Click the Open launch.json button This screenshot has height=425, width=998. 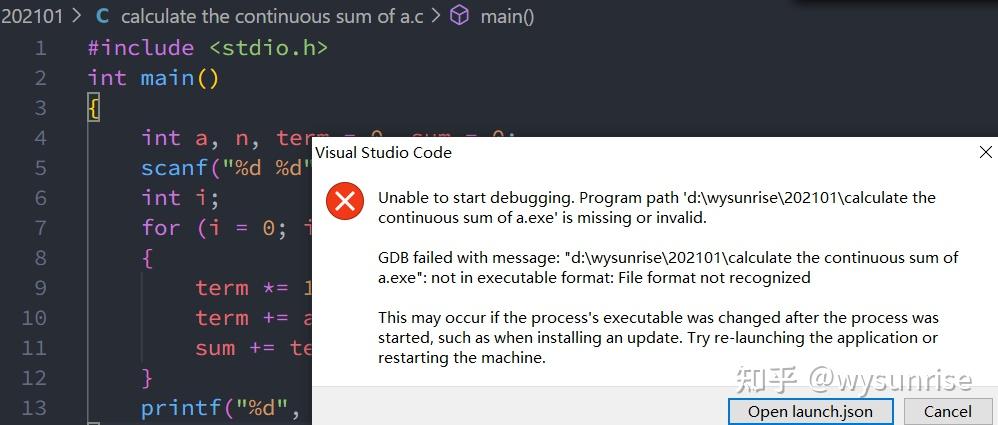pos(810,411)
